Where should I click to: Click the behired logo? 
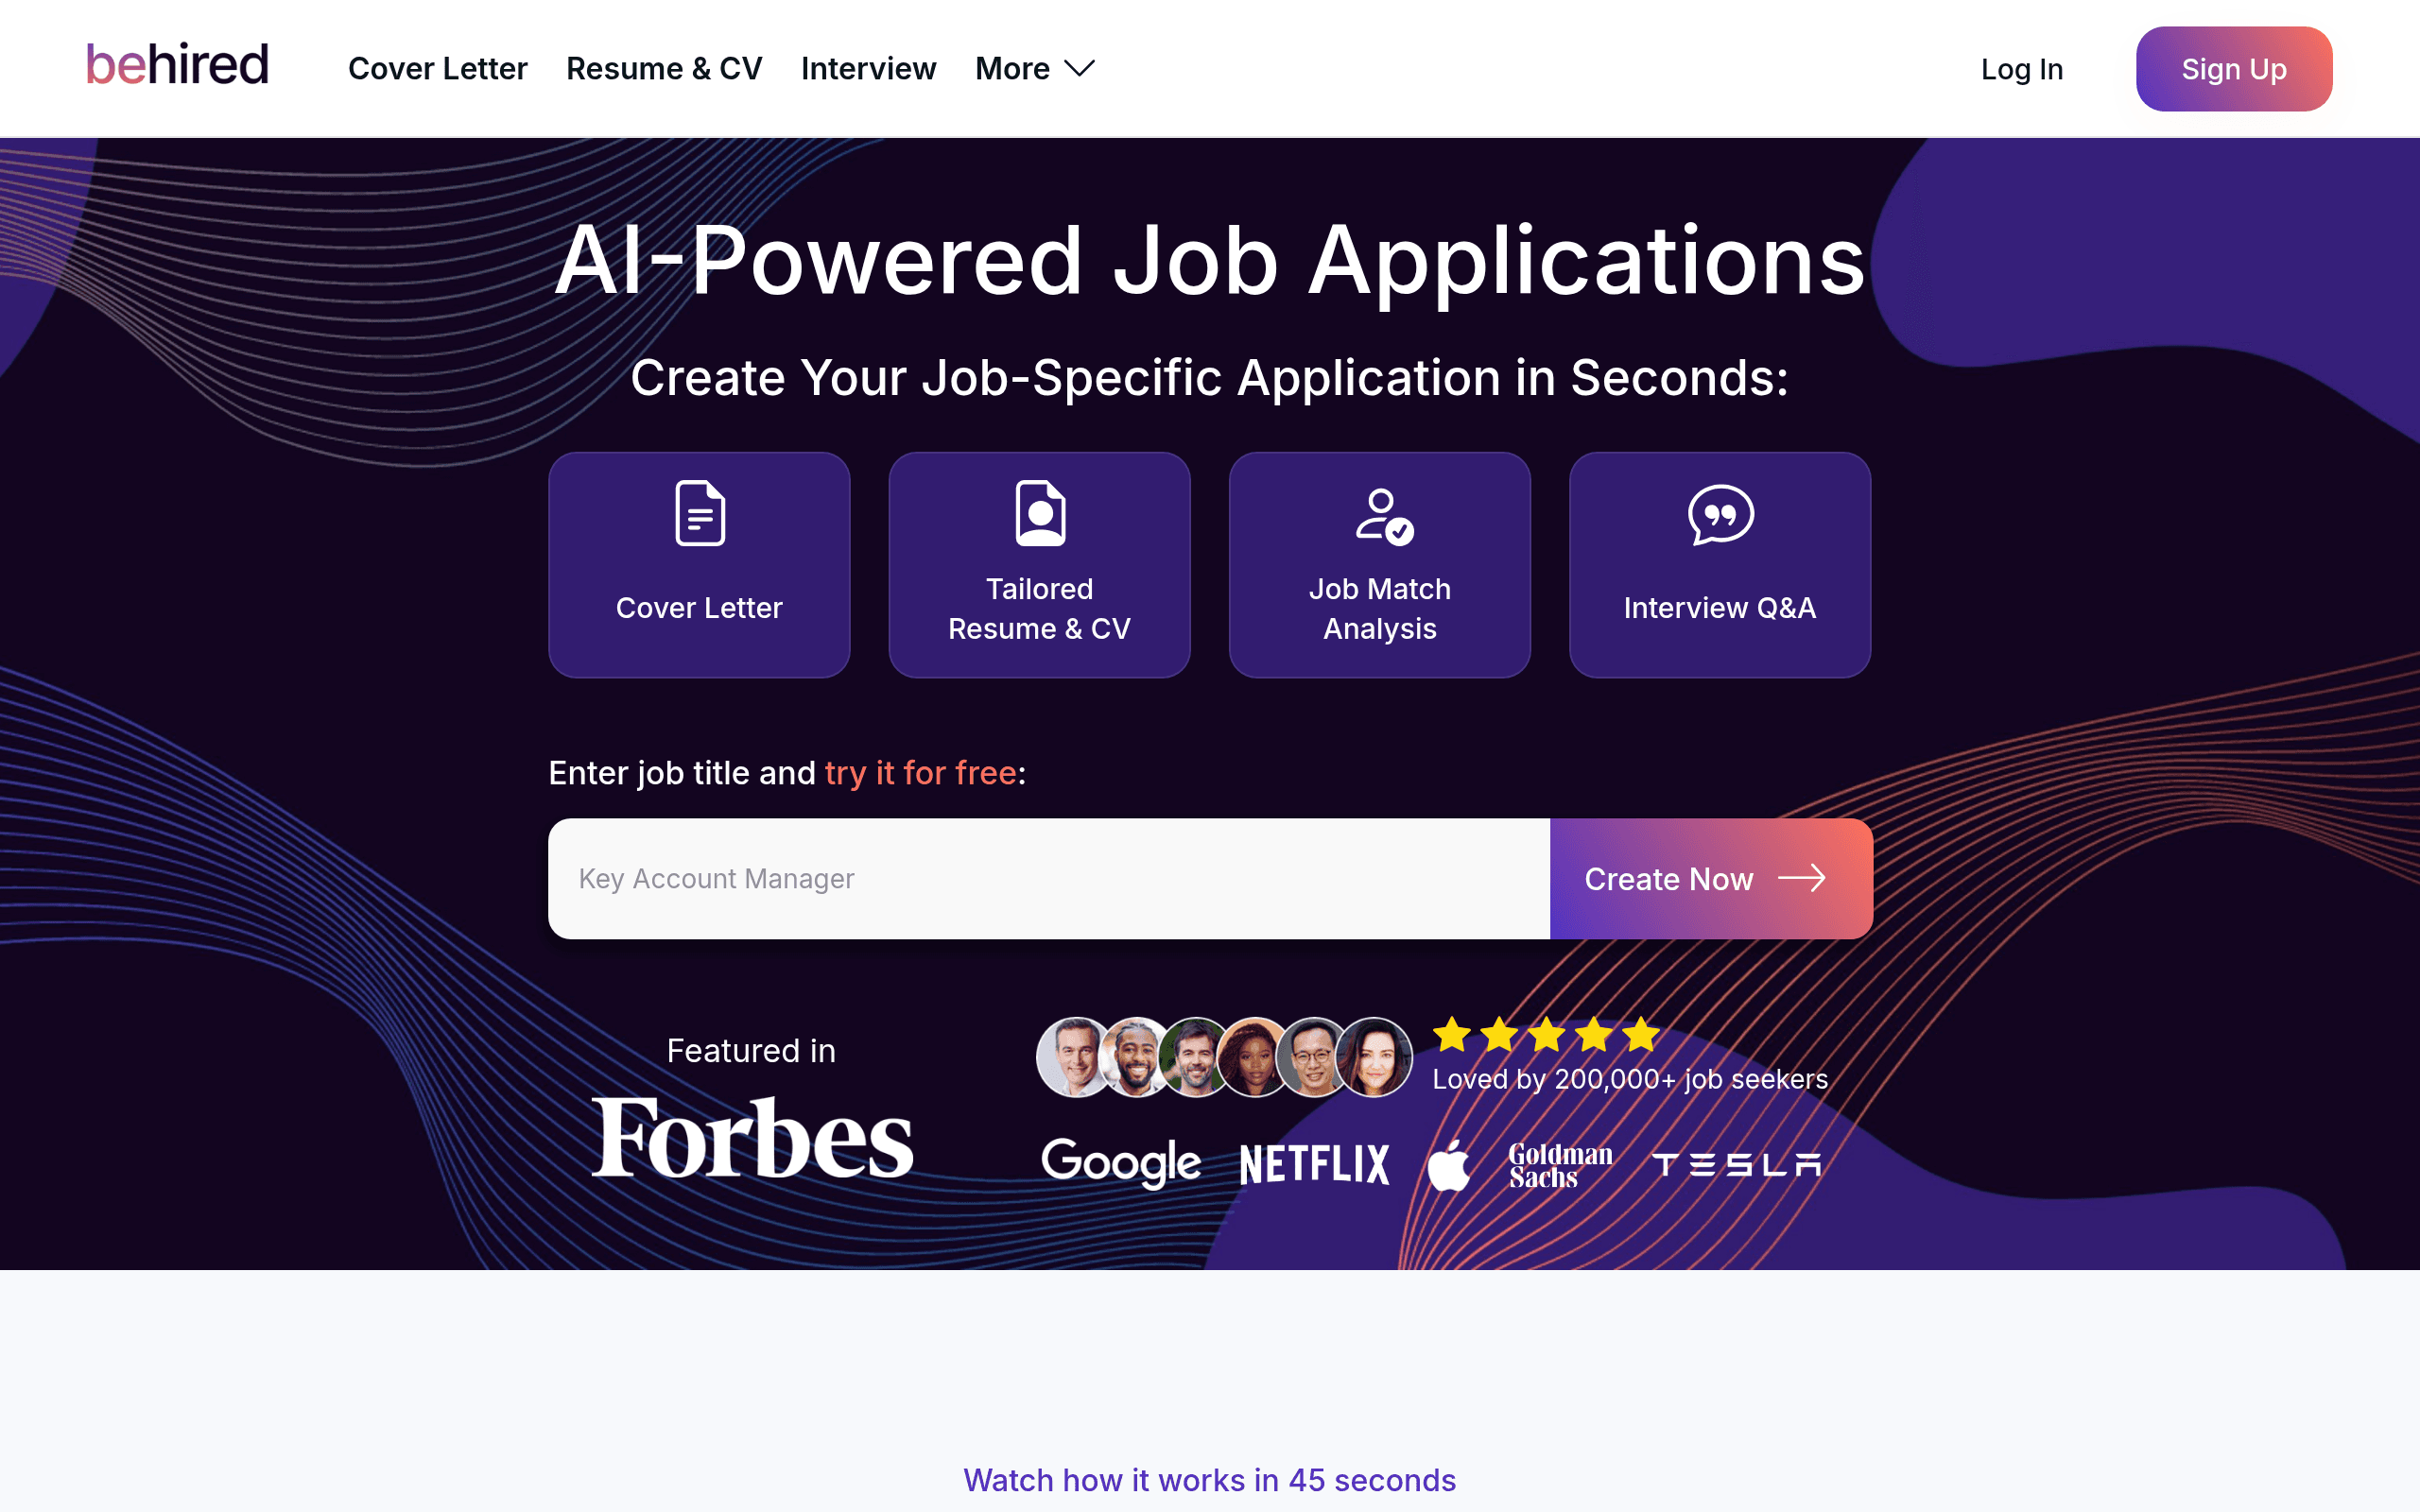click(177, 65)
